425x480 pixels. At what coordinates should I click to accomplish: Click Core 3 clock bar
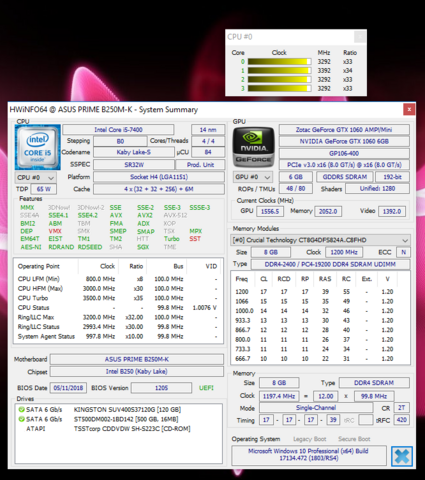[279, 88]
